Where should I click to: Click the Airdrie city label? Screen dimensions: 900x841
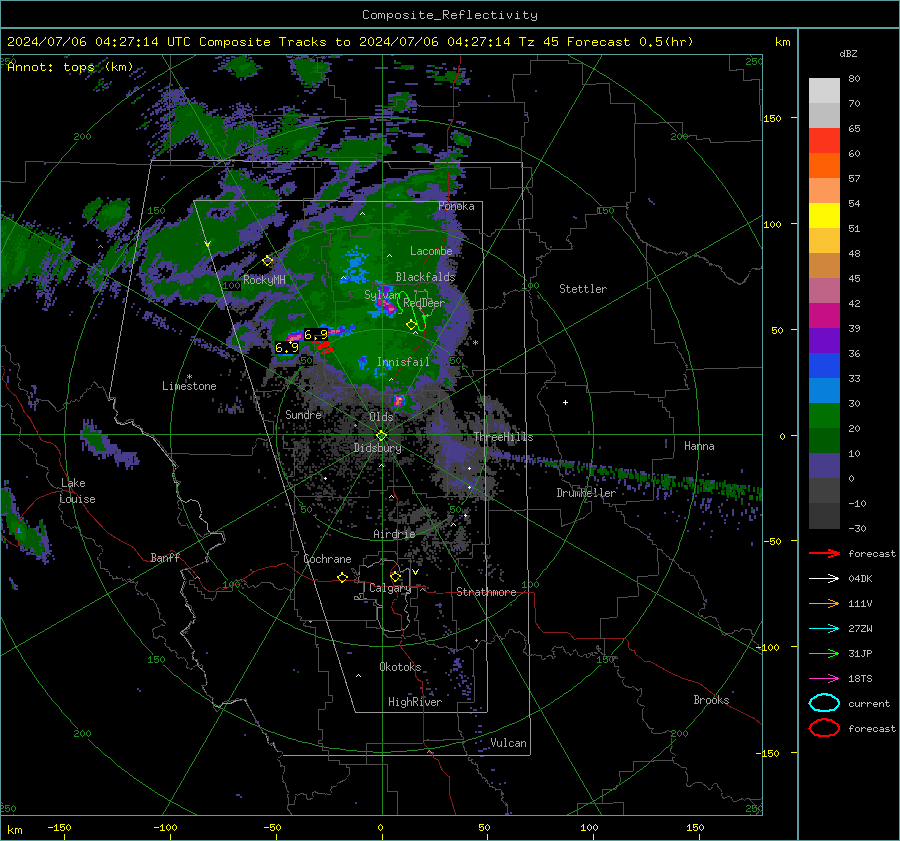(x=394, y=534)
